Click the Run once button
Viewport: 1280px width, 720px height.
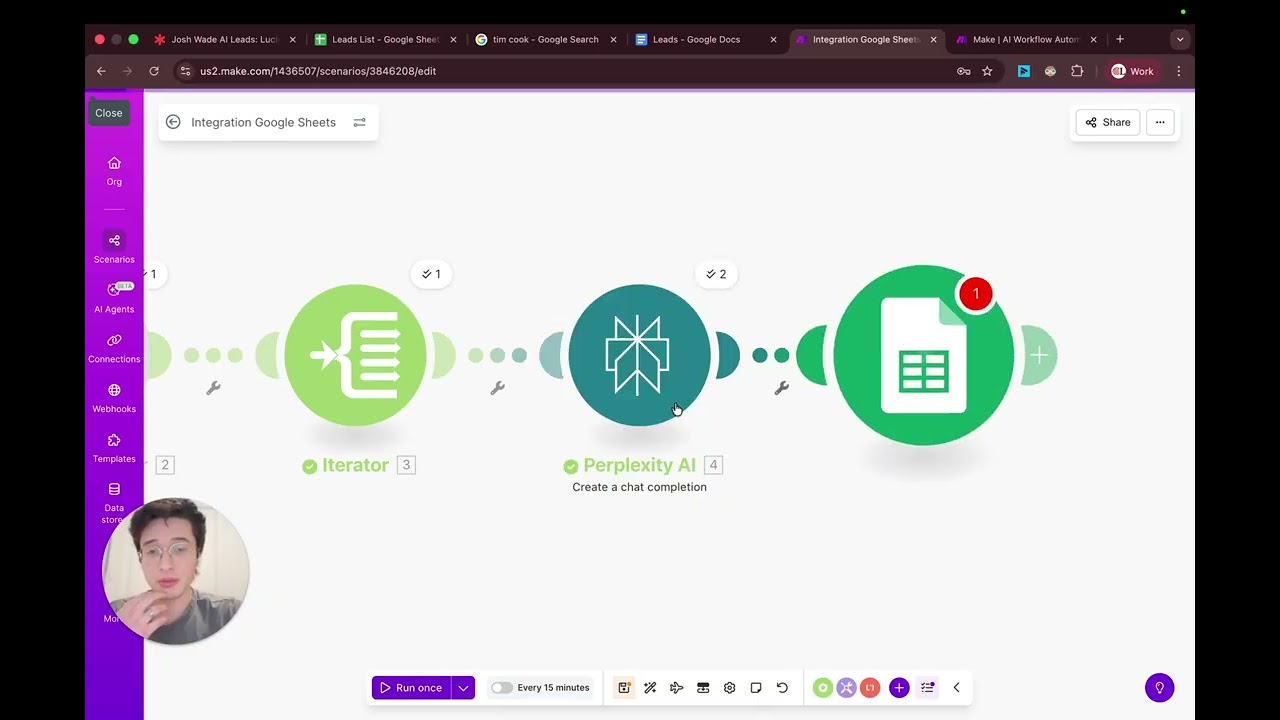(411, 687)
